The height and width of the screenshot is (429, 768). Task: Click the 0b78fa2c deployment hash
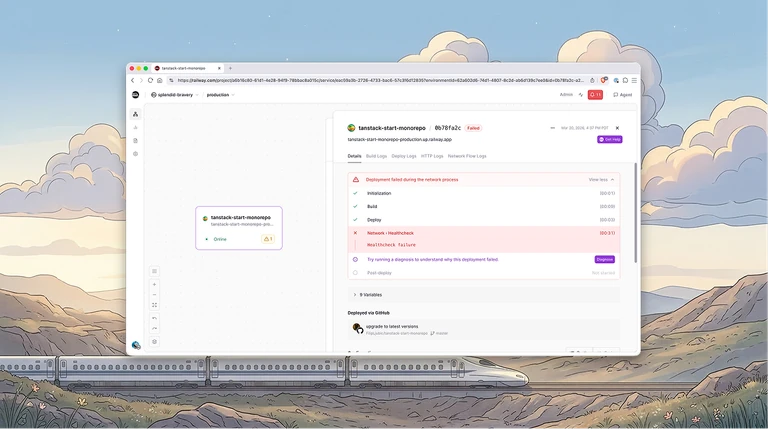(448, 128)
